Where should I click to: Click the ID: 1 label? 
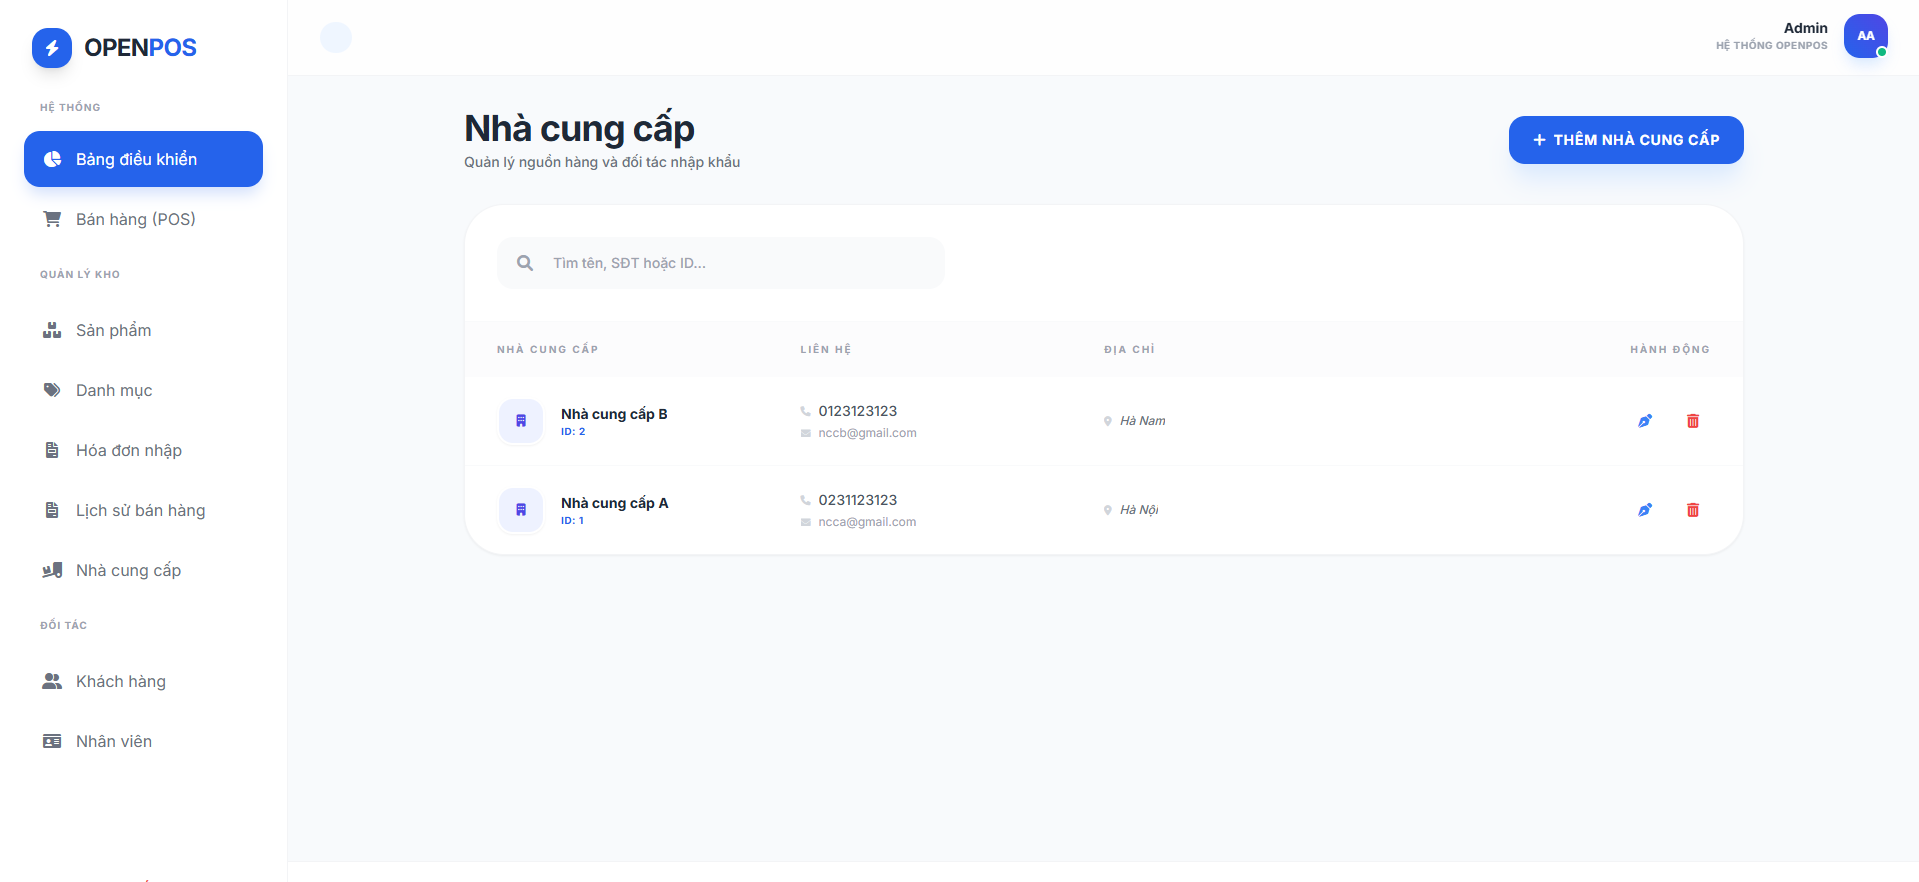(572, 521)
